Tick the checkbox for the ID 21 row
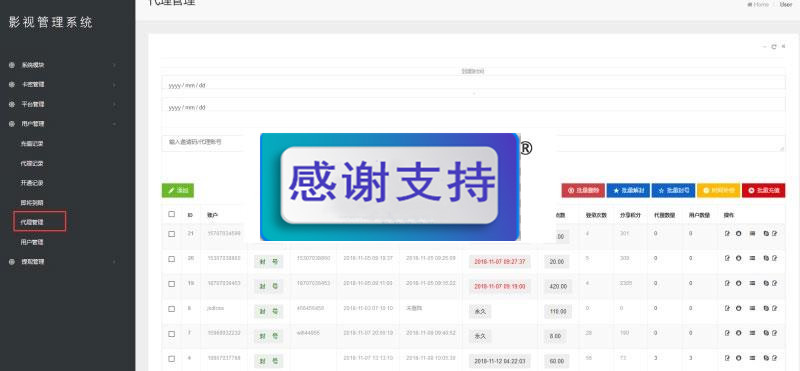The width and height of the screenshot is (800, 371). 171,234
